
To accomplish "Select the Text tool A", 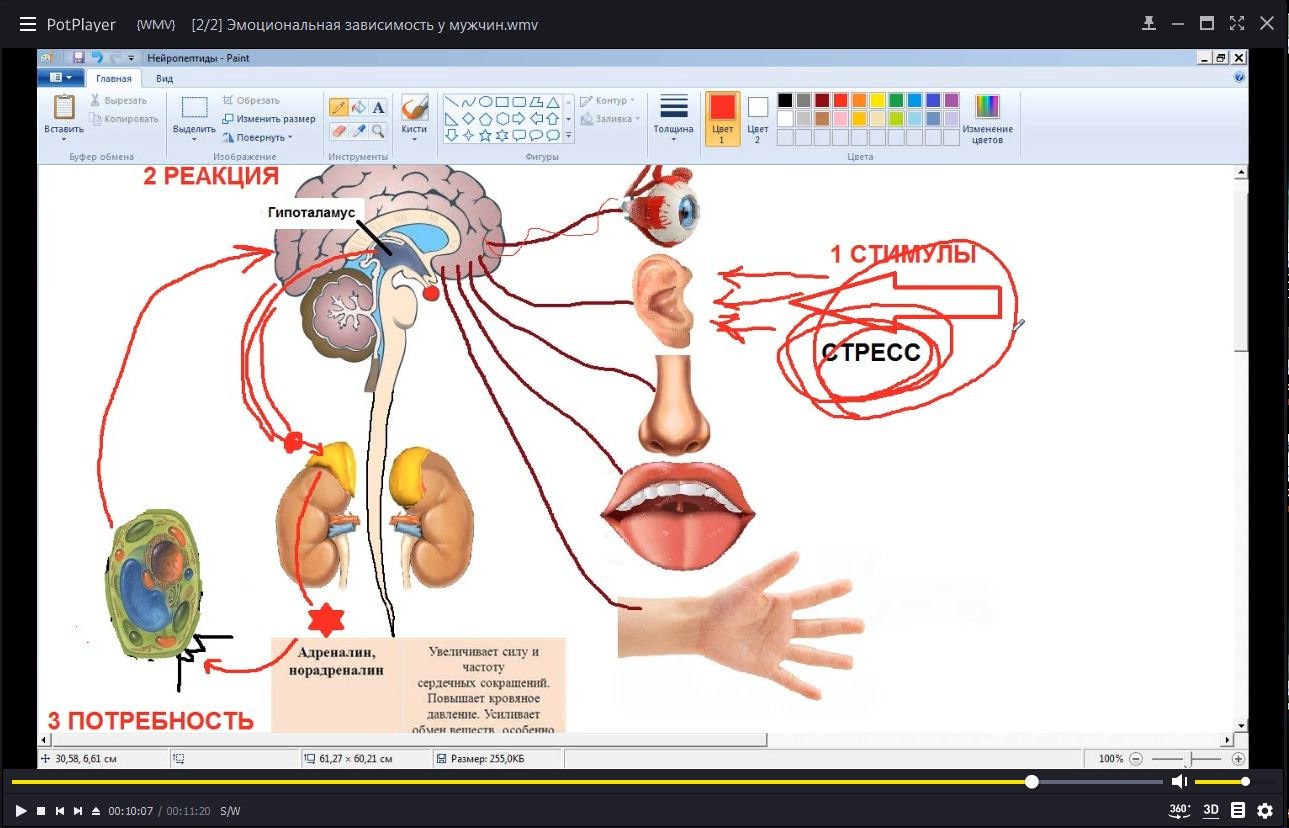I will tap(378, 108).
